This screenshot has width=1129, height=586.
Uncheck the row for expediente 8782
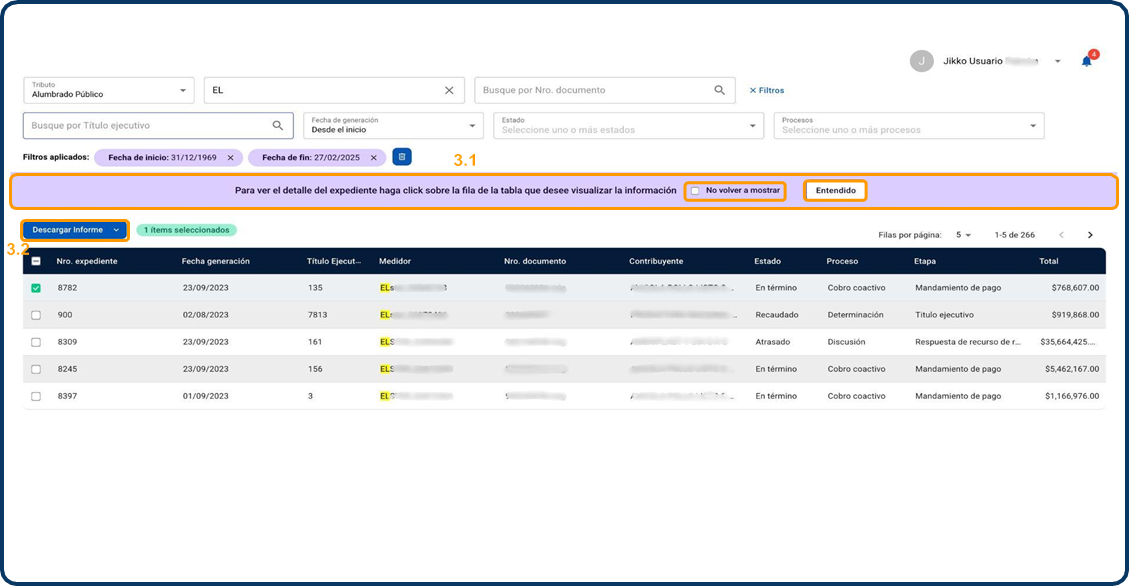36,288
